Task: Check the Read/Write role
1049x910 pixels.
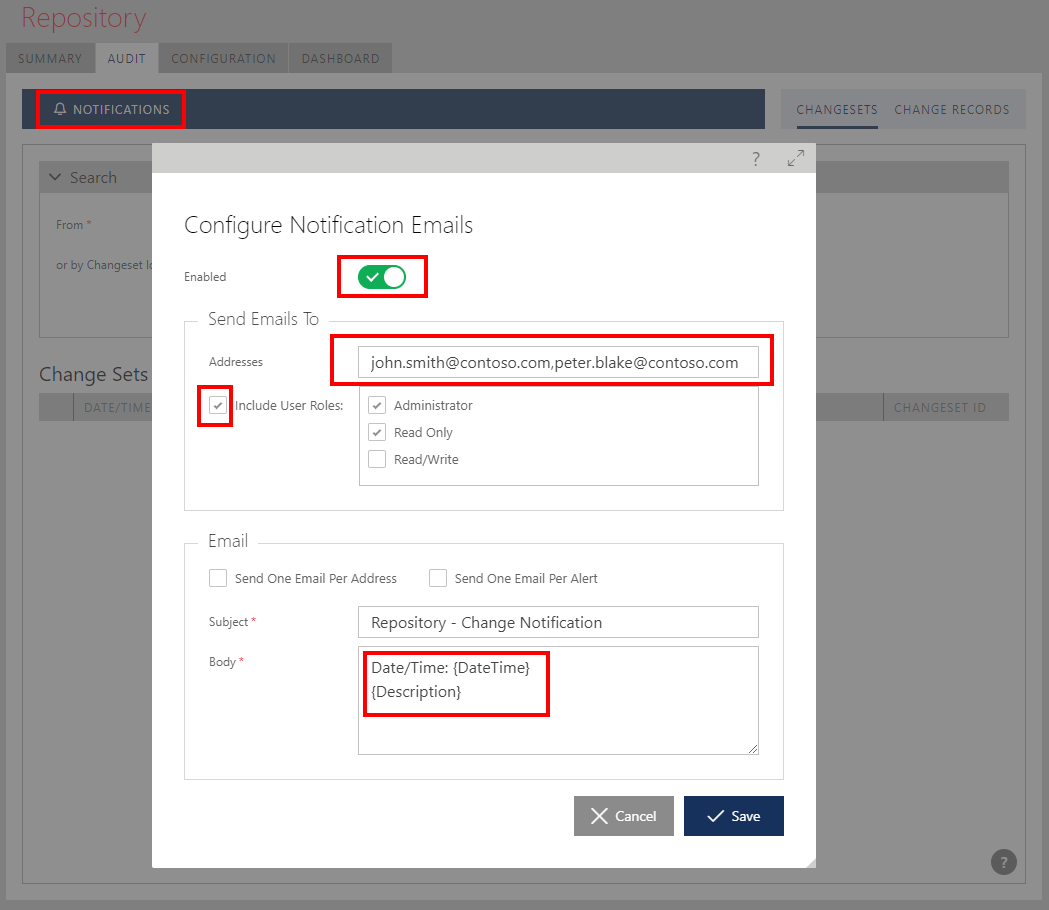Action: [376, 459]
